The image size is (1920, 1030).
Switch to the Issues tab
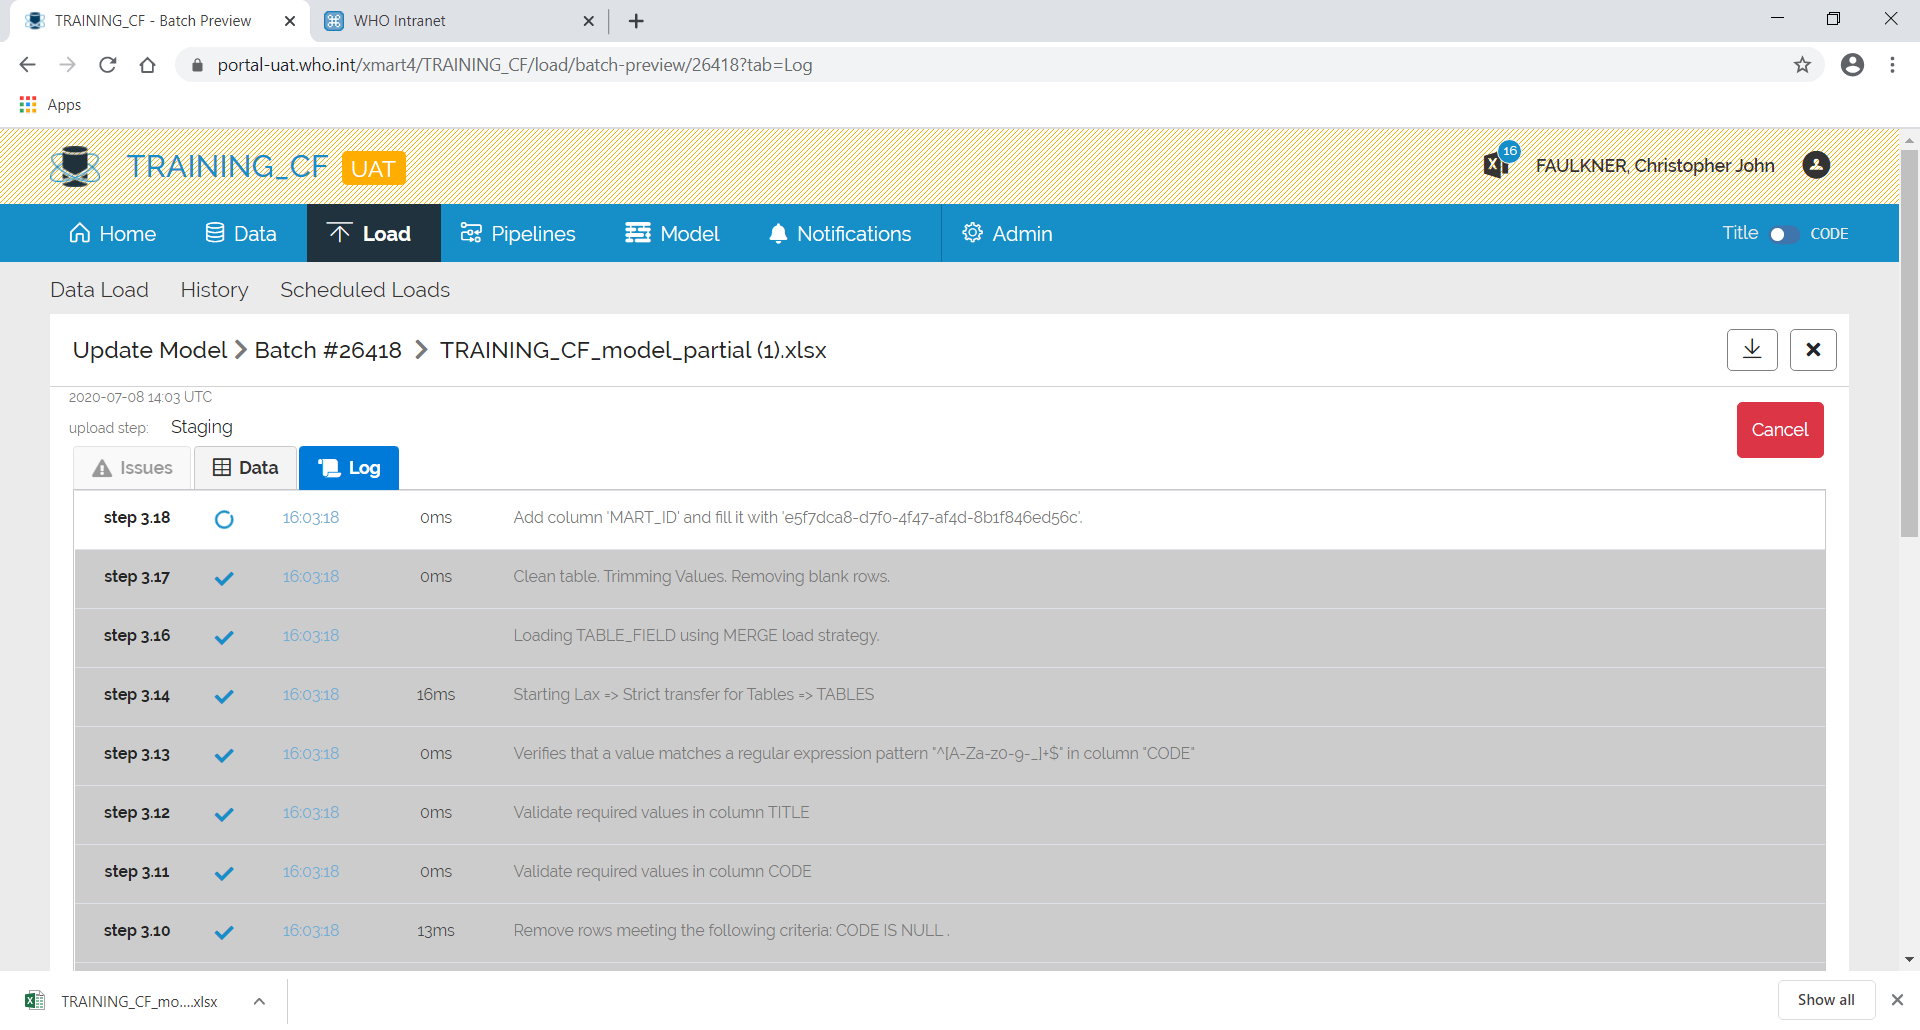(131, 467)
